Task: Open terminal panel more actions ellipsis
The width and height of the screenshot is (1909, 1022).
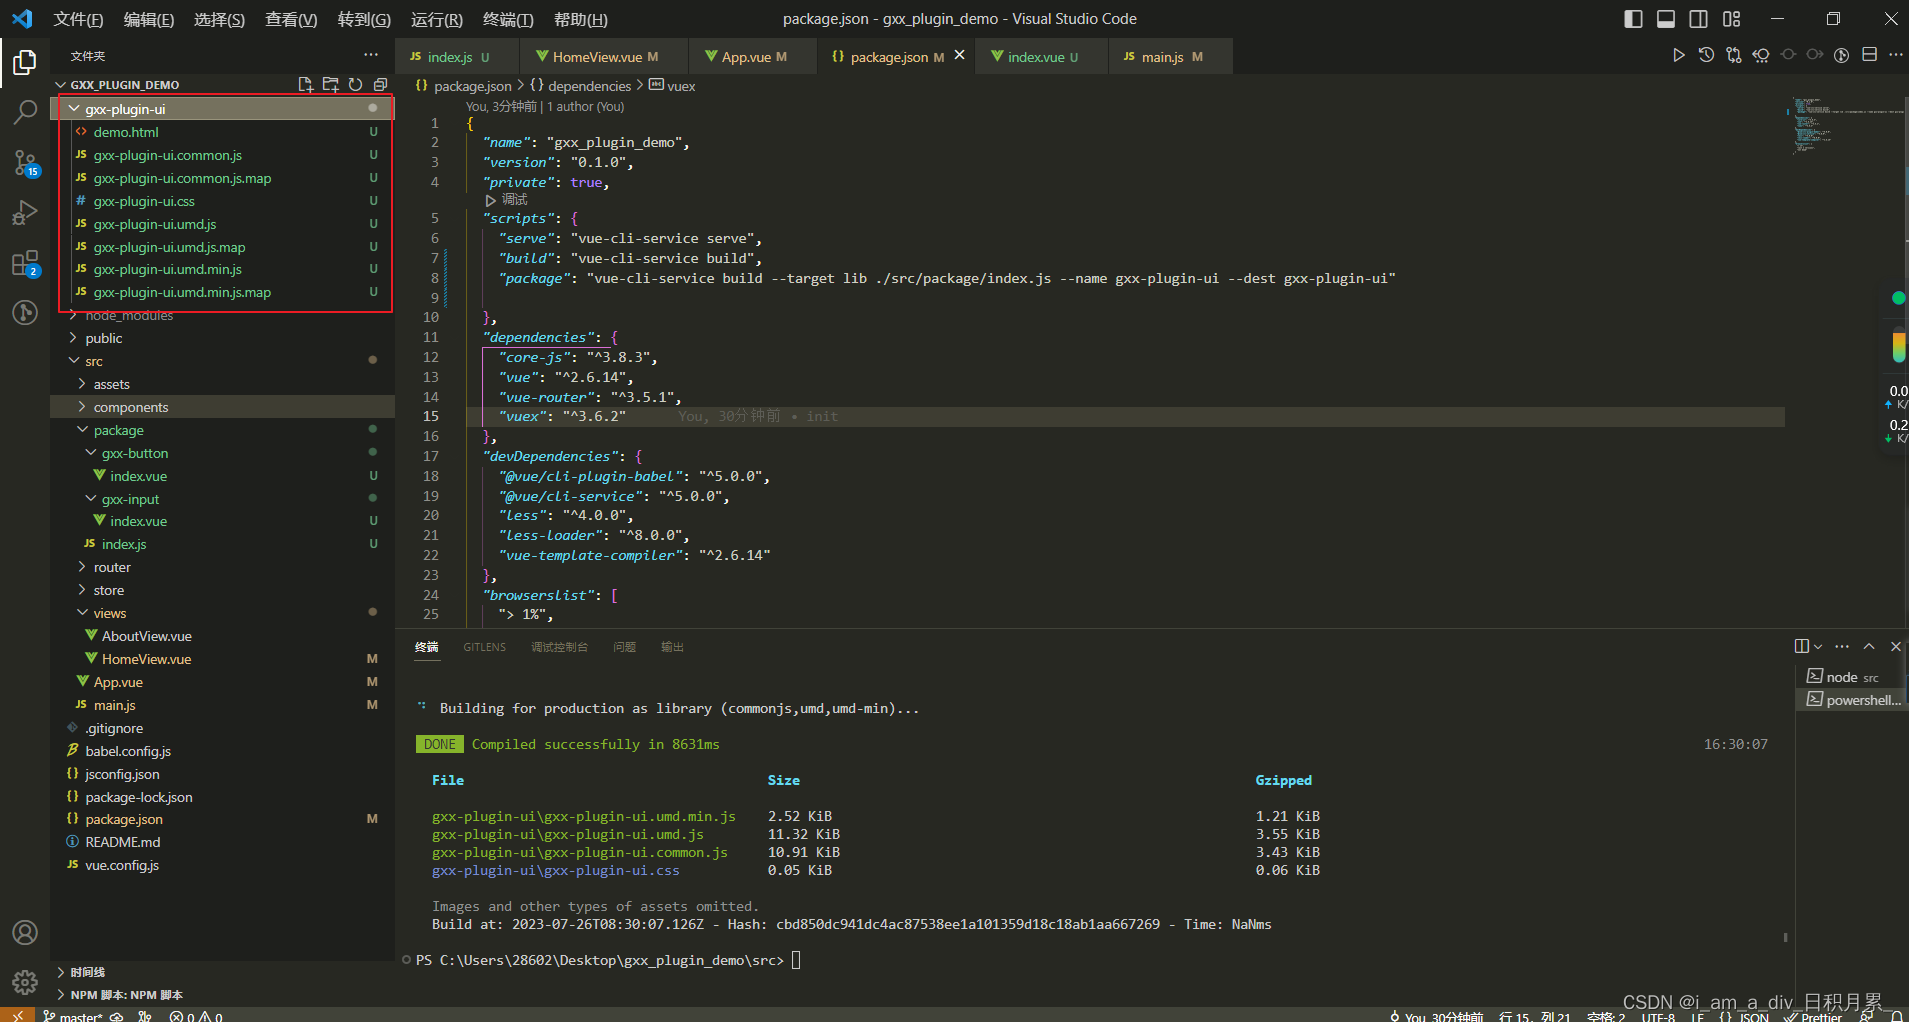Action: (x=1842, y=646)
